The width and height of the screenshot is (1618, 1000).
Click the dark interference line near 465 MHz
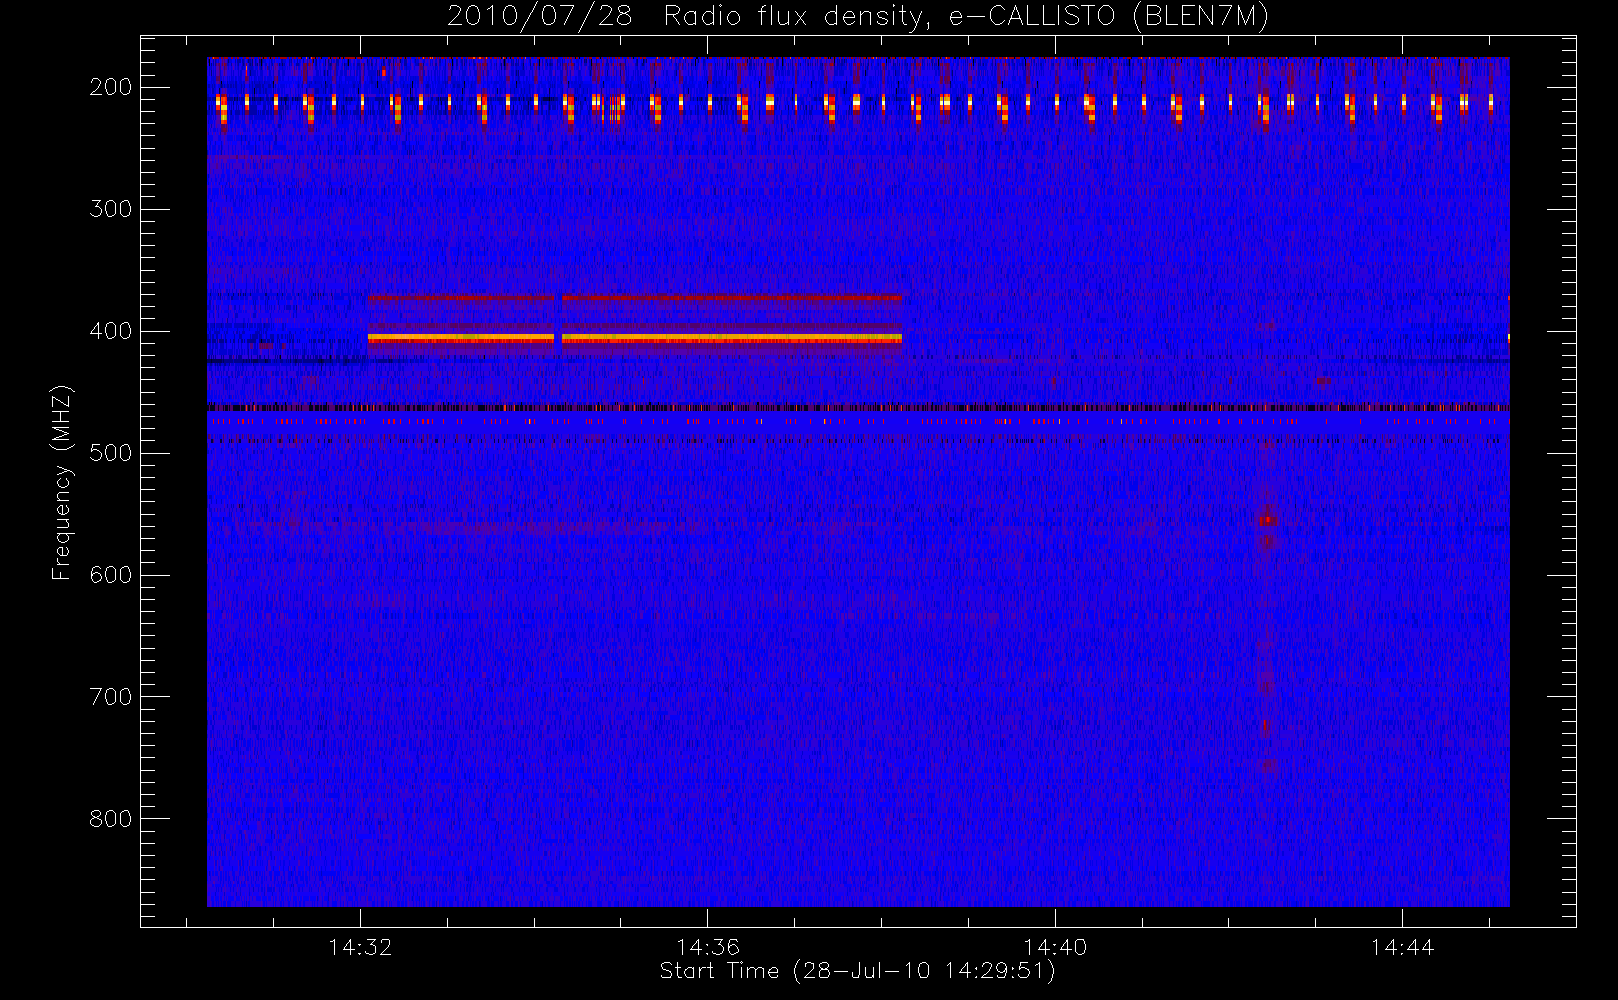pos(858,407)
